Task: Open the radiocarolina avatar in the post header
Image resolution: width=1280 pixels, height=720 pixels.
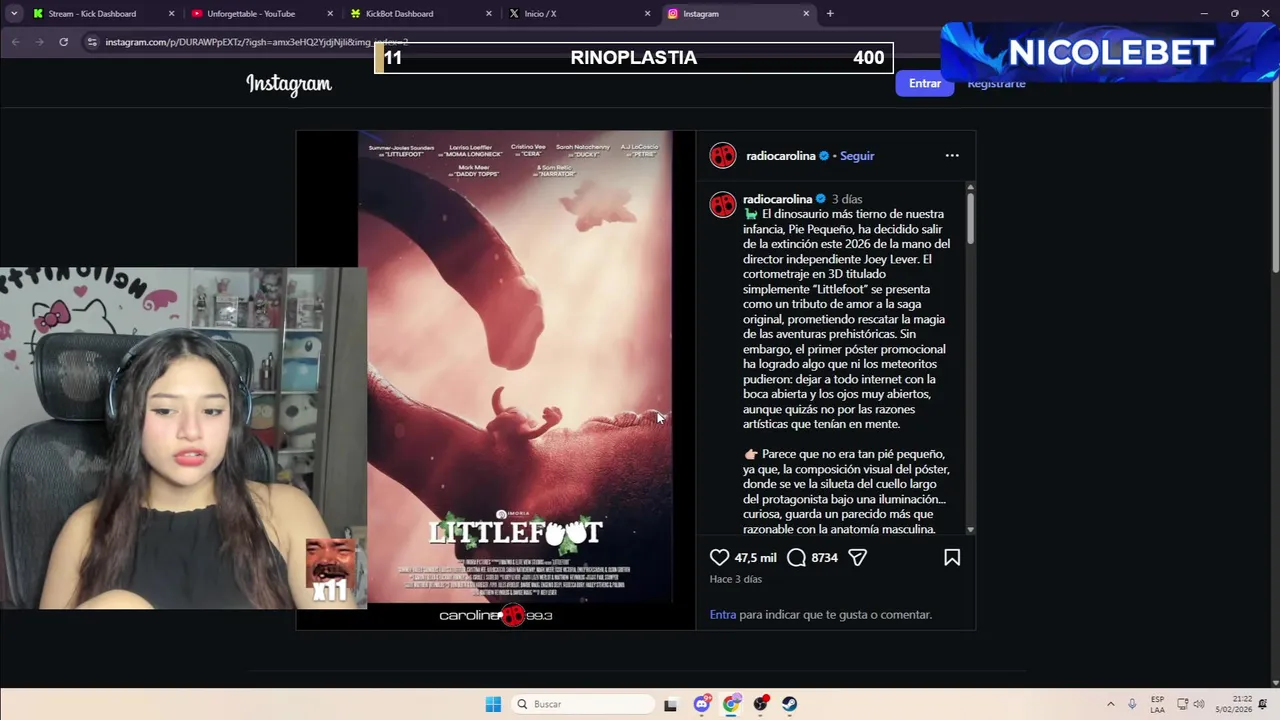Action: pos(723,156)
